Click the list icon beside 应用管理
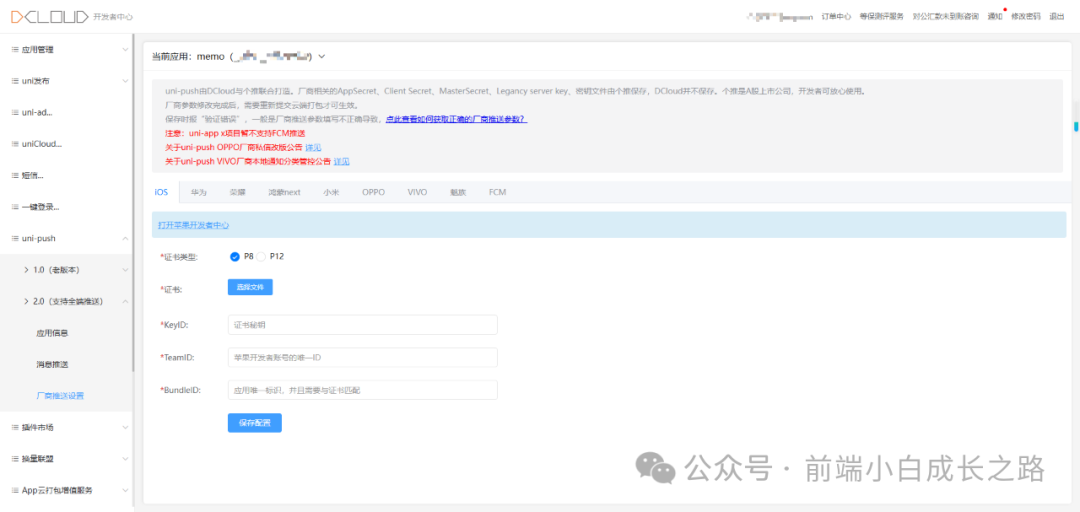 (x=15, y=50)
